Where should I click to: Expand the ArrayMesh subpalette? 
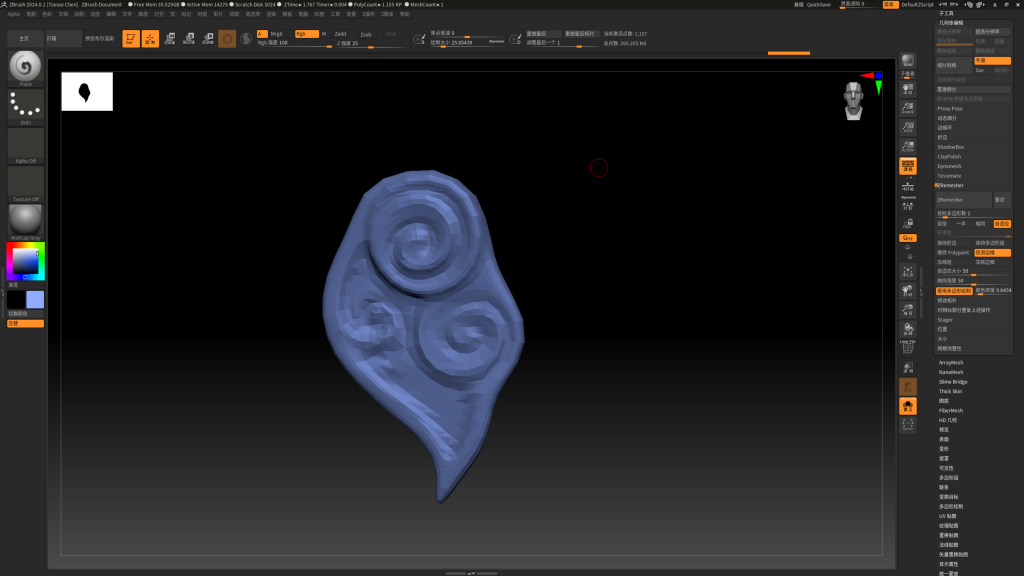click(x=951, y=363)
